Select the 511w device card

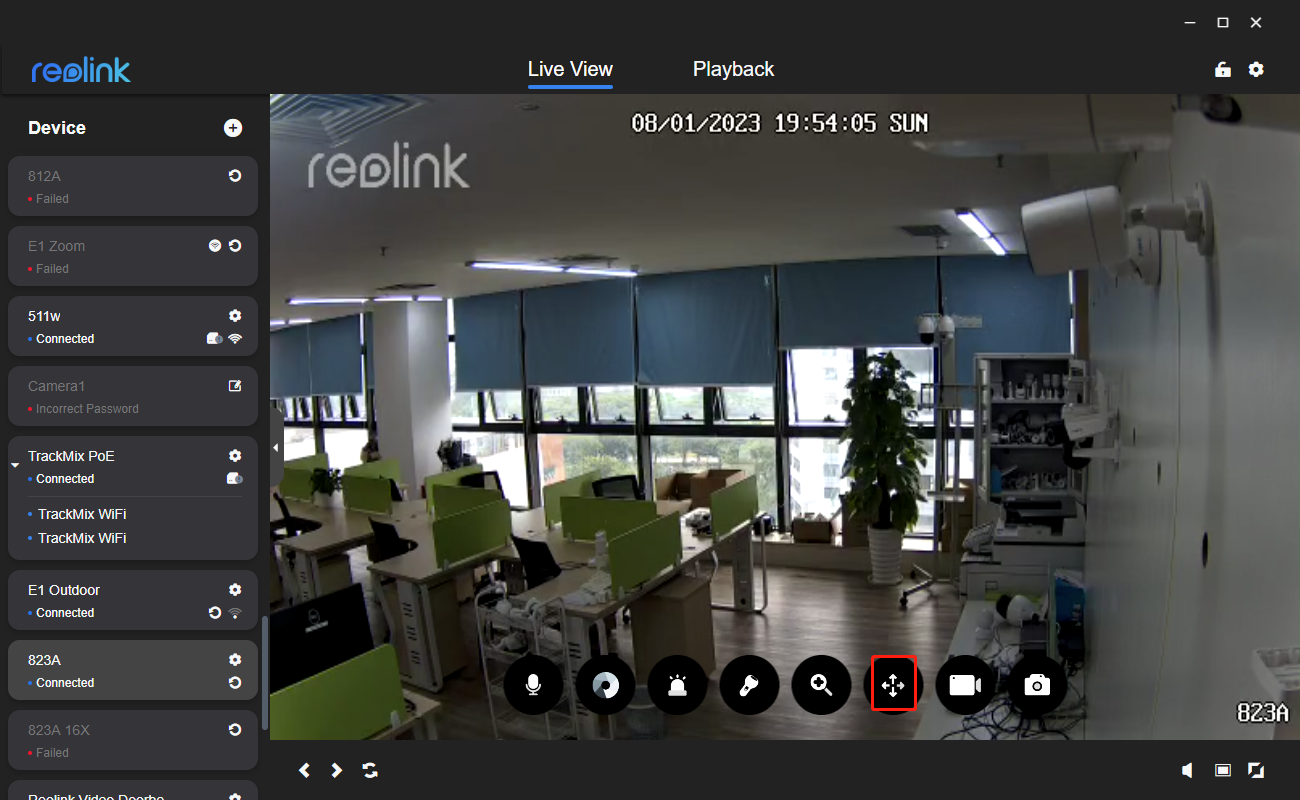click(x=133, y=326)
